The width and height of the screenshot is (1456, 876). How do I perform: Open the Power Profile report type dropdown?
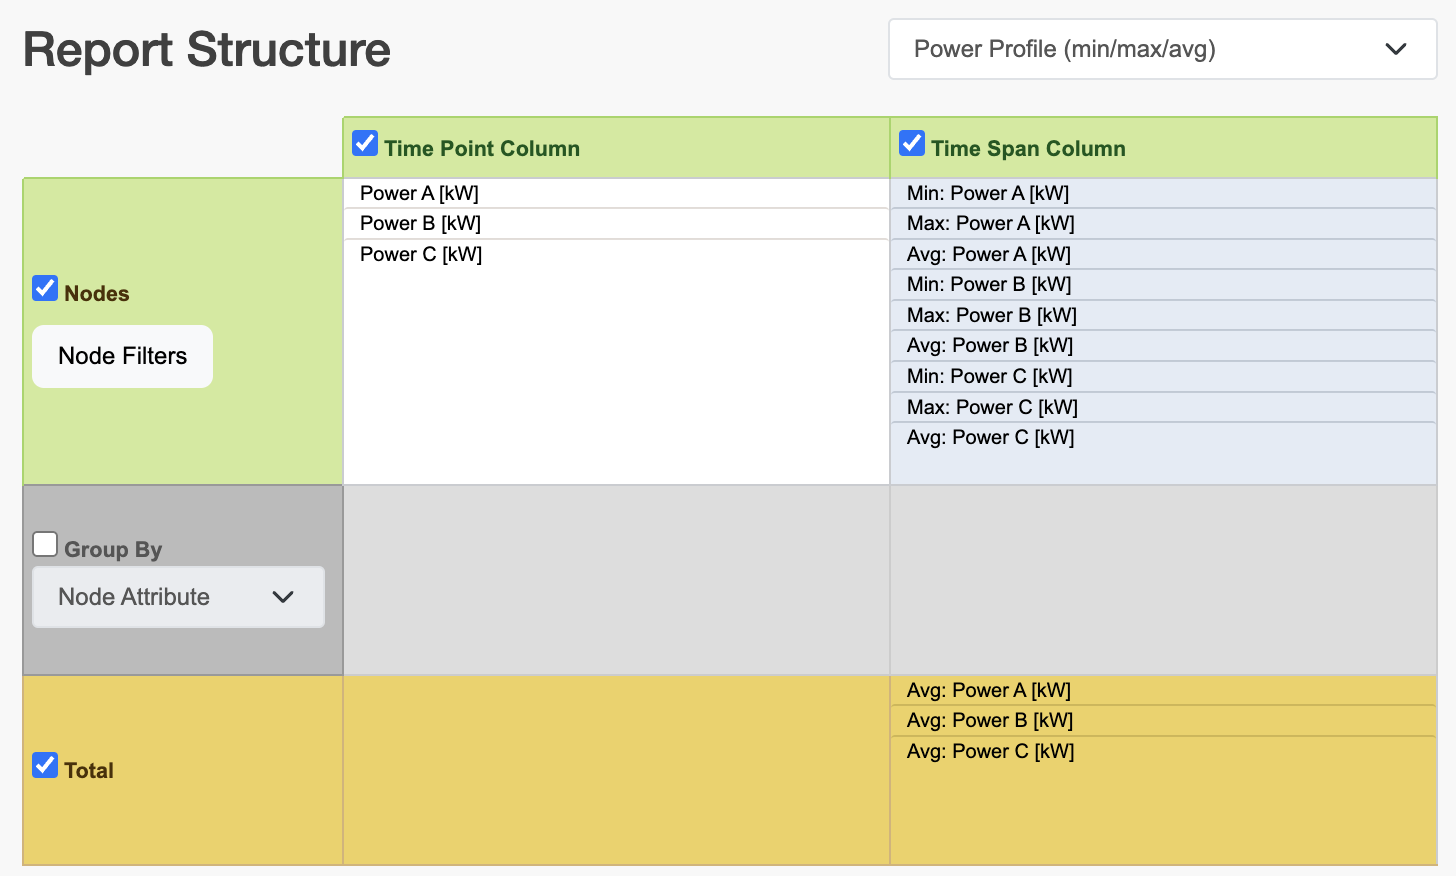(1162, 49)
